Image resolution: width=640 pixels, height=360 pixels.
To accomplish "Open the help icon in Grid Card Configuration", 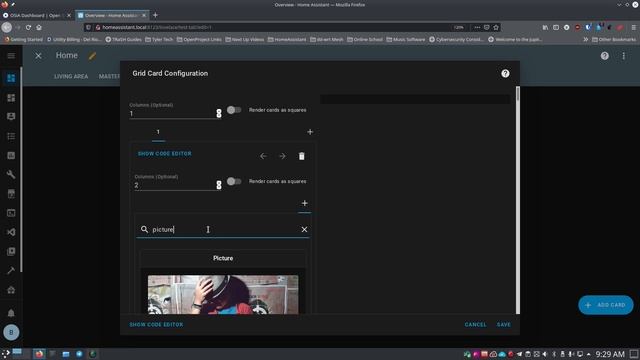I will (505, 73).
